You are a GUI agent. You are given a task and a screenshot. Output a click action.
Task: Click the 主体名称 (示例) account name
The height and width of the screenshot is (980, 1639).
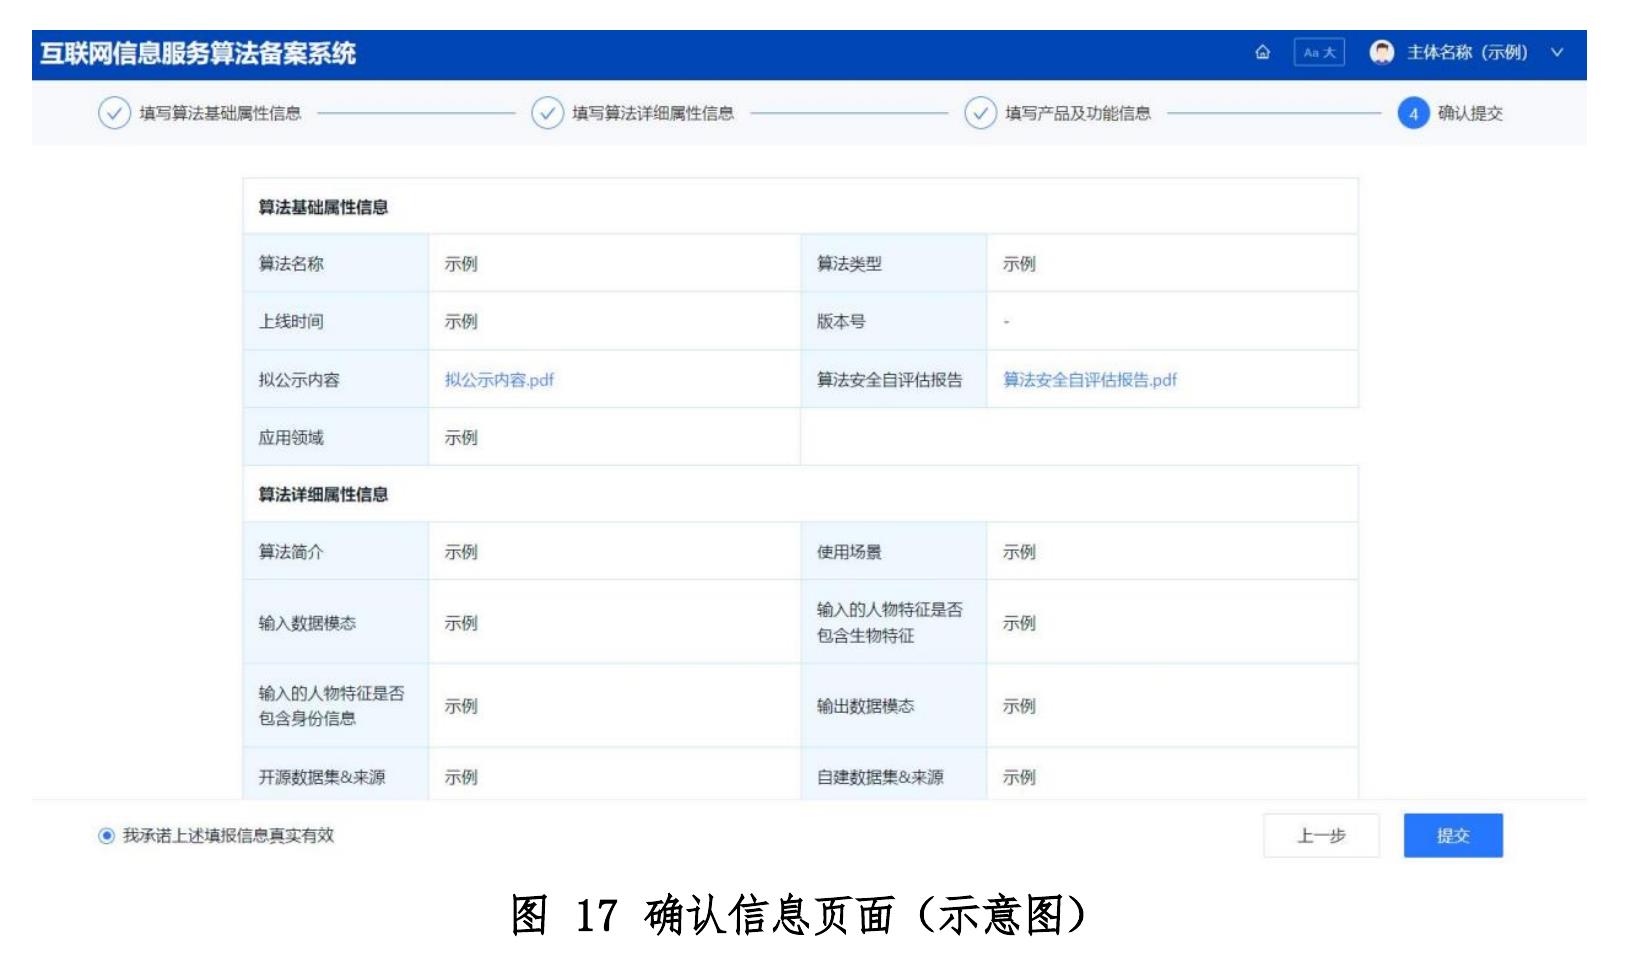click(1467, 53)
